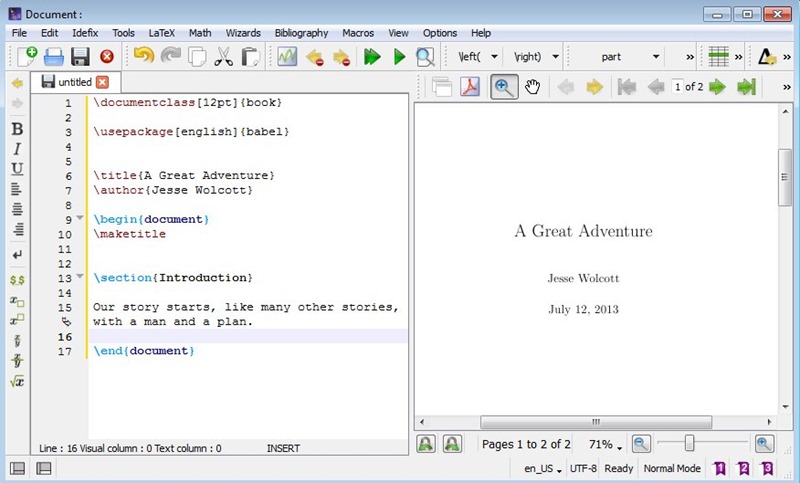Expand hidden toolbar items after part dropdown
The height and width of the screenshot is (483, 800).
[690, 57]
